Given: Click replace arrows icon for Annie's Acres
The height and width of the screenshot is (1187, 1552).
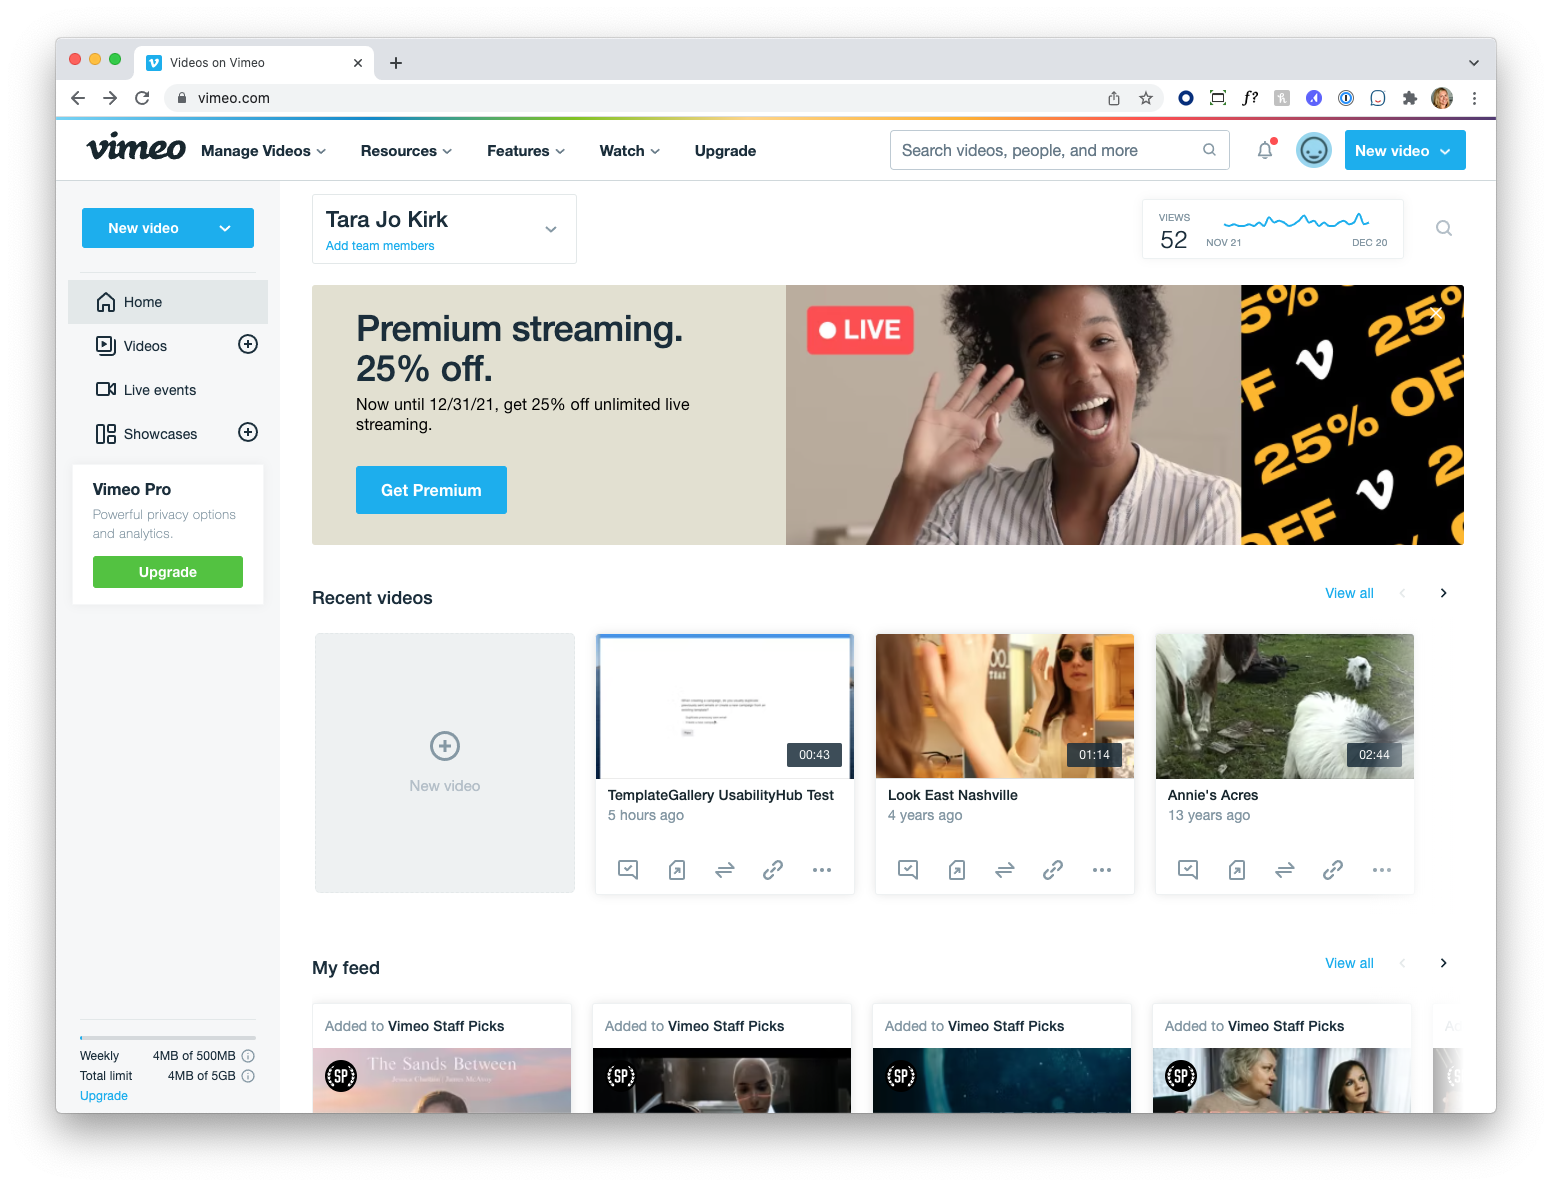Looking at the screenshot, I should [1285, 870].
